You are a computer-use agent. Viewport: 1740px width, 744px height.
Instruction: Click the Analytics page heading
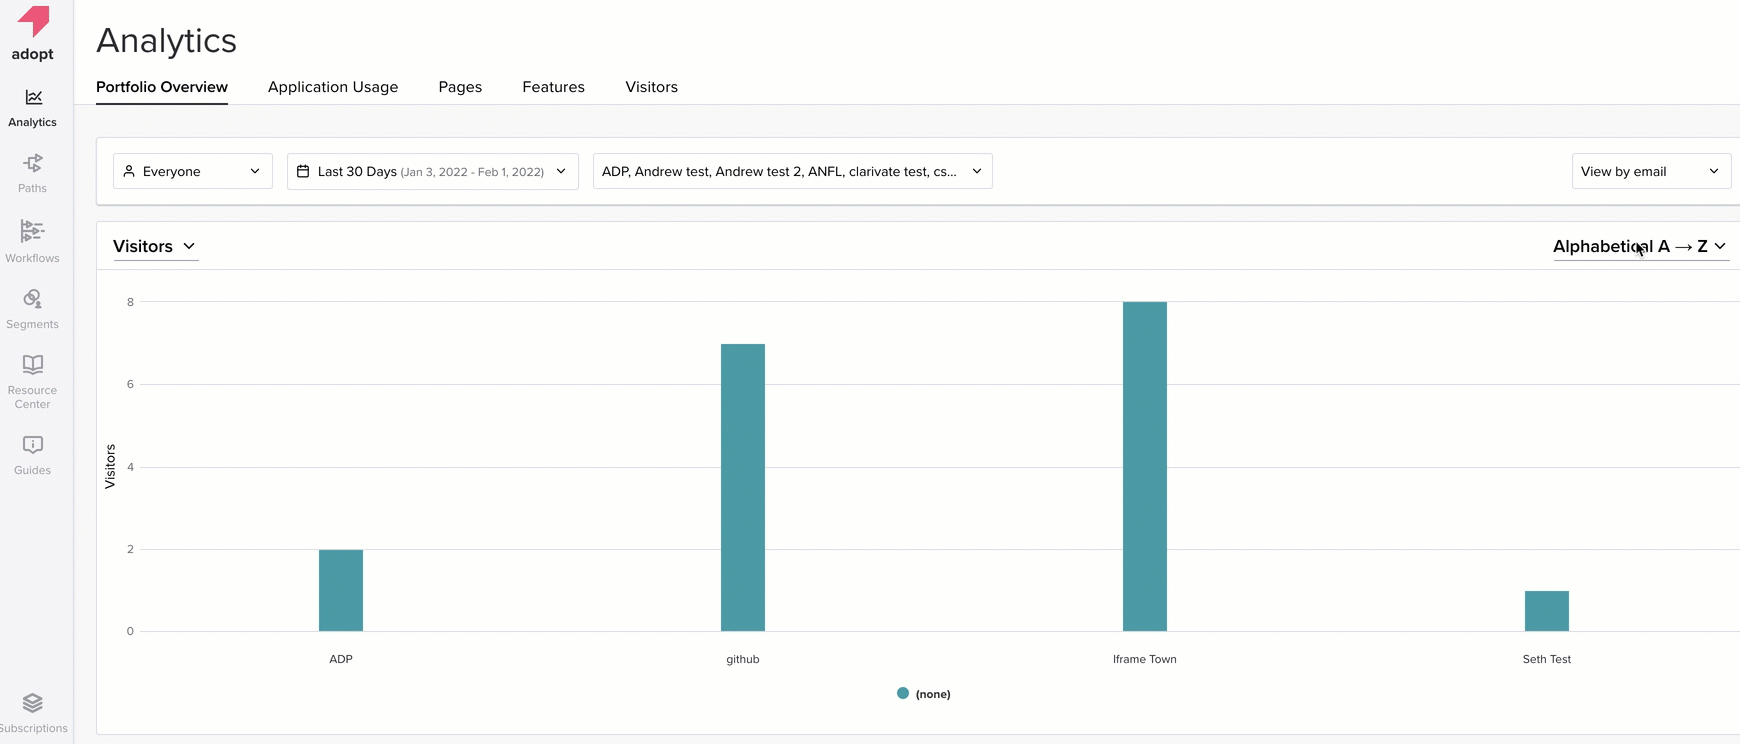pyautogui.click(x=166, y=40)
